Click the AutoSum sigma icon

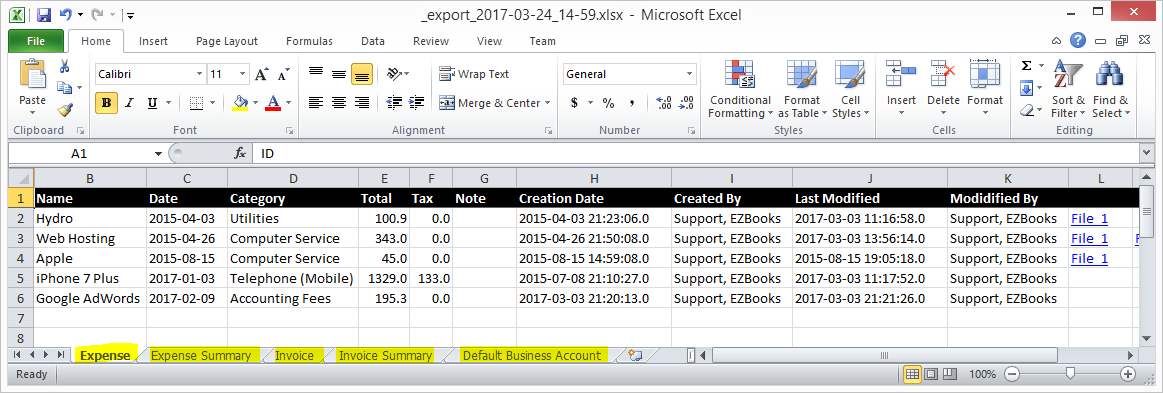coord(1027,66)
